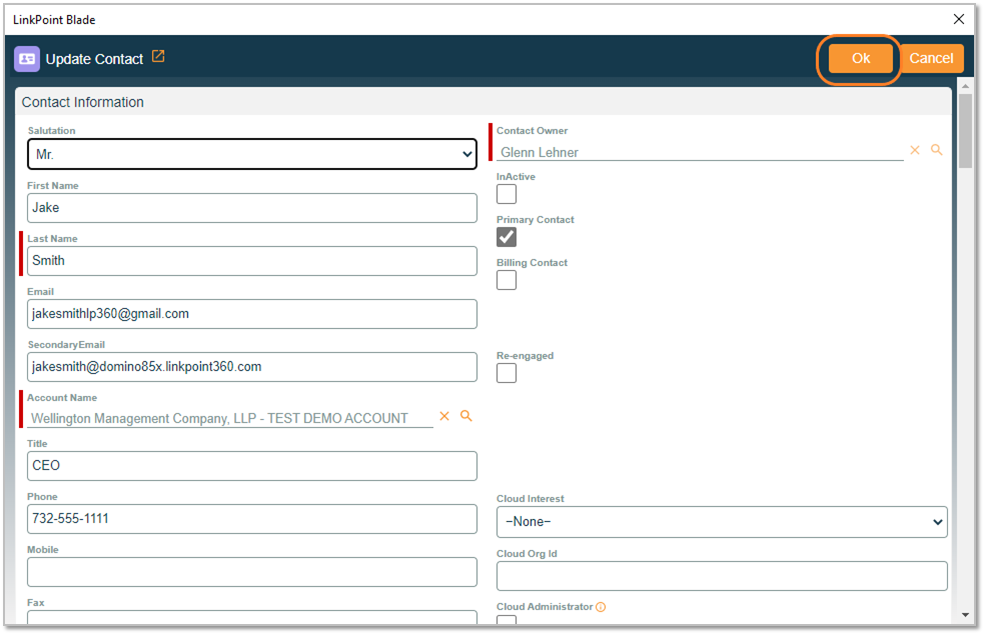Open the contact record pop-out icon
Image resolution: width=985 pixels, height=635 pixels.
click(158, 57)
